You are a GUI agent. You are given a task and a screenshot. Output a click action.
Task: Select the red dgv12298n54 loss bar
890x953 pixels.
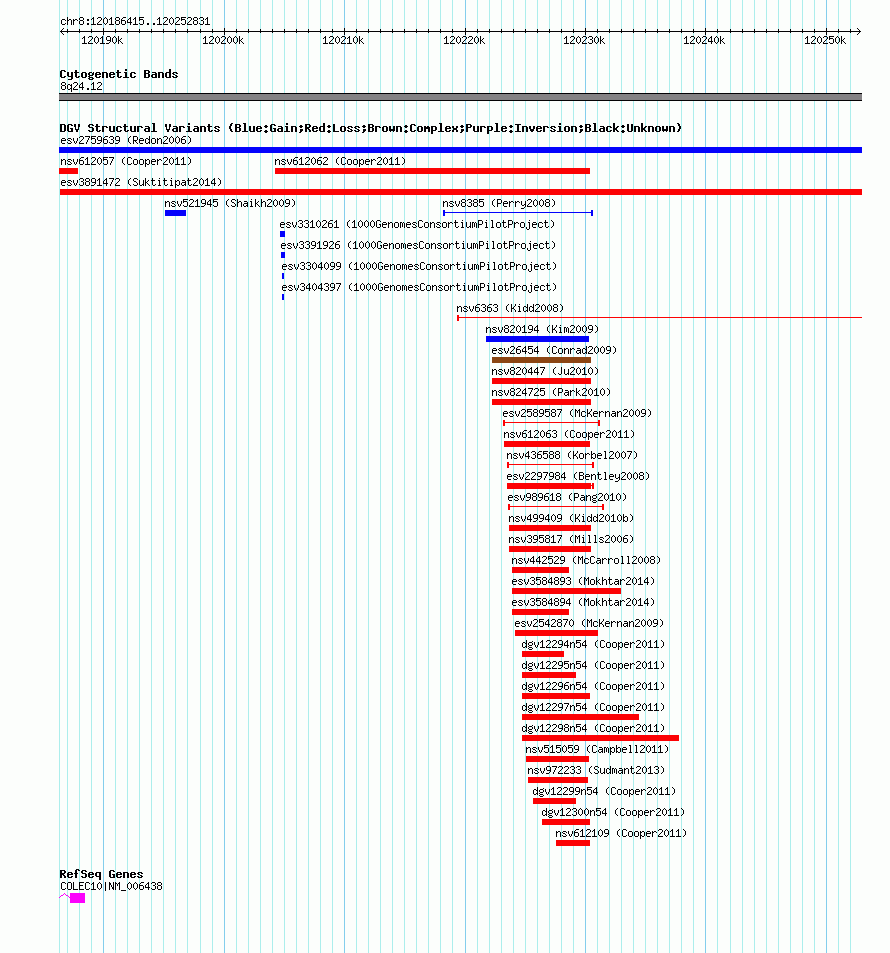(601, 738)
